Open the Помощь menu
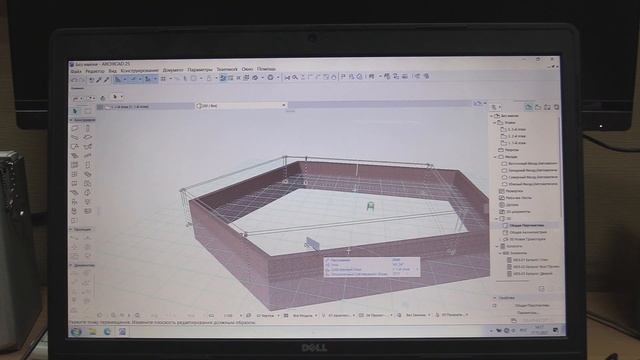This screenshot has height=360, width=640. tap(267, 69)
